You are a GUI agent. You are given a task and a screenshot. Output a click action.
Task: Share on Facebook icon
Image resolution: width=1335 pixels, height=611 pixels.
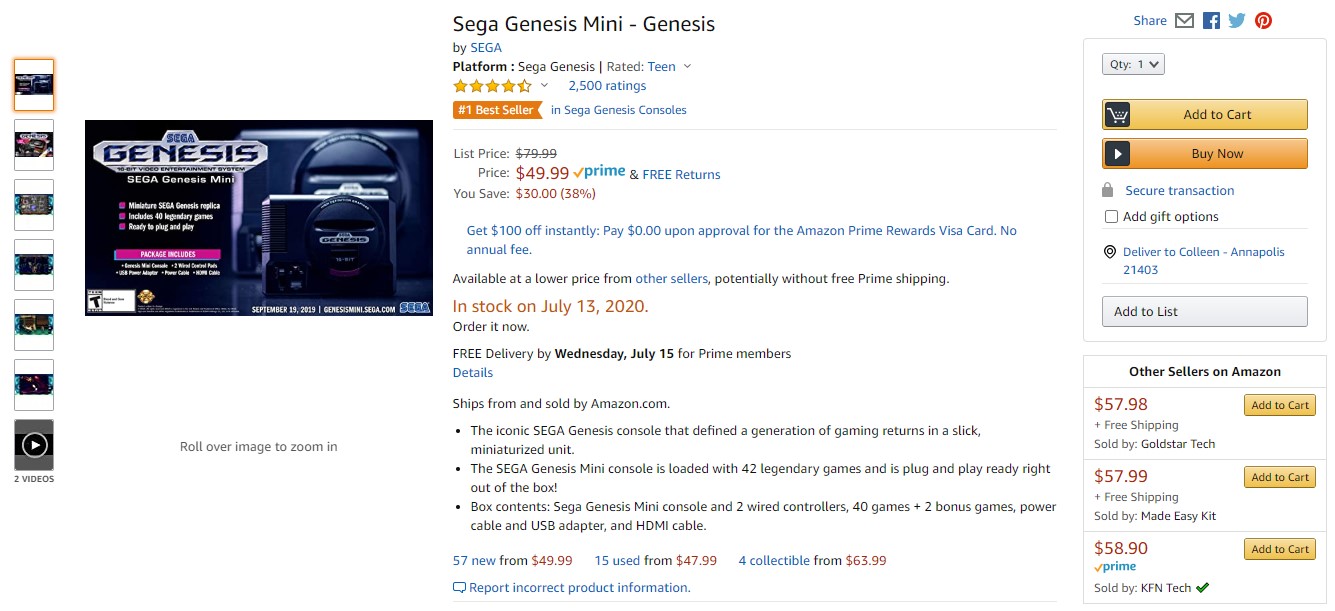(1211, 20)
